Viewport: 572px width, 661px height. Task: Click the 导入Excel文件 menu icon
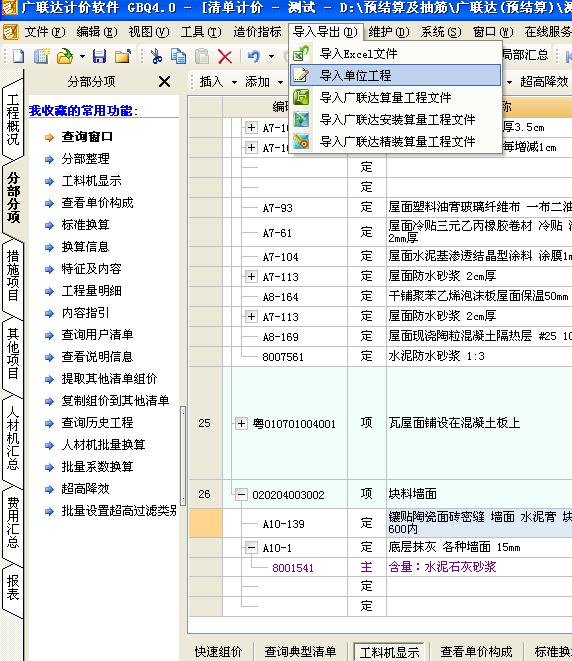pos(301,54)
